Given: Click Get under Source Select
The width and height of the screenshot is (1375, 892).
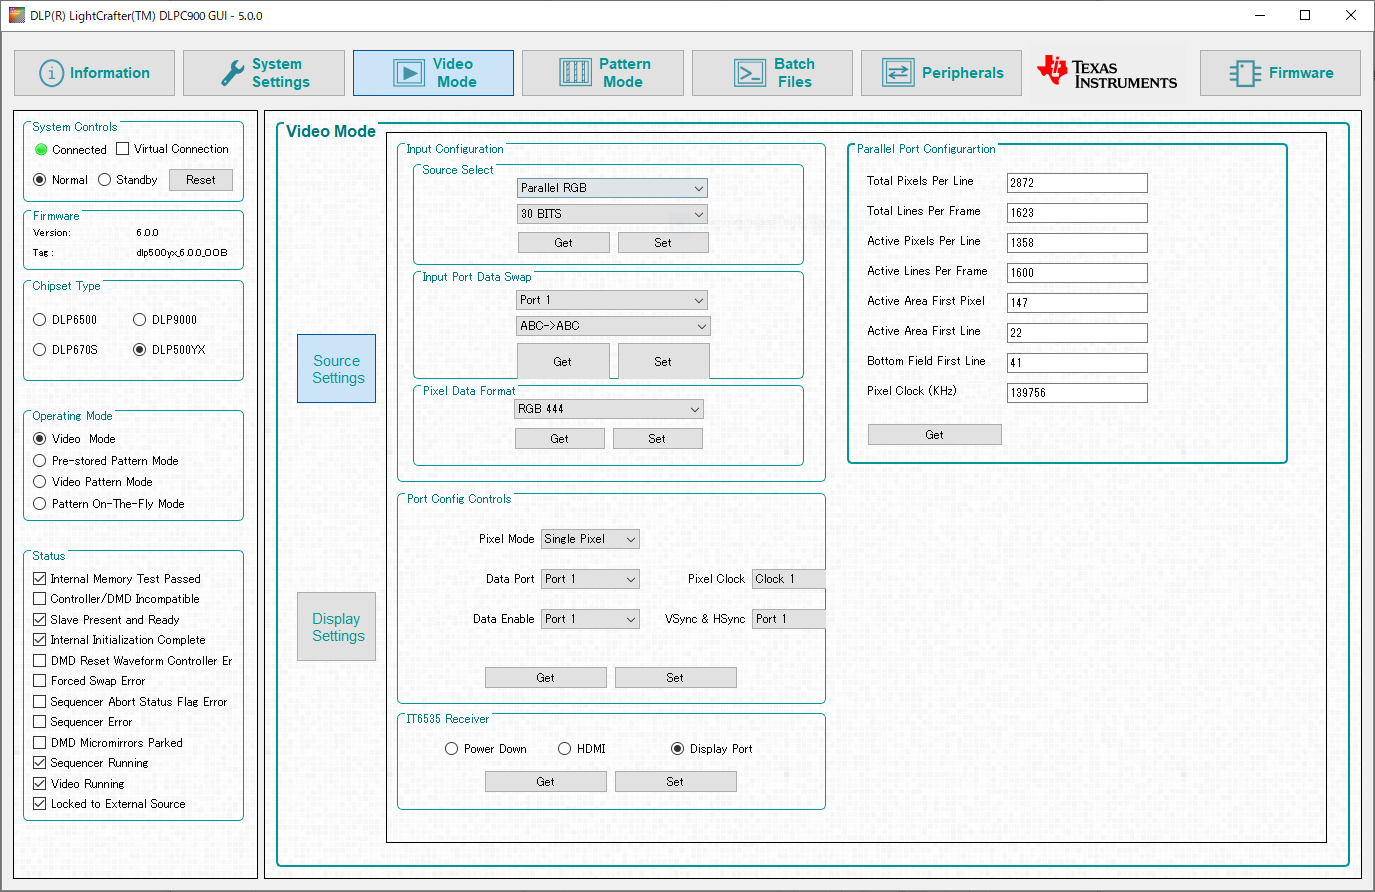Looking at the screenshot, I should pos(564,243).
